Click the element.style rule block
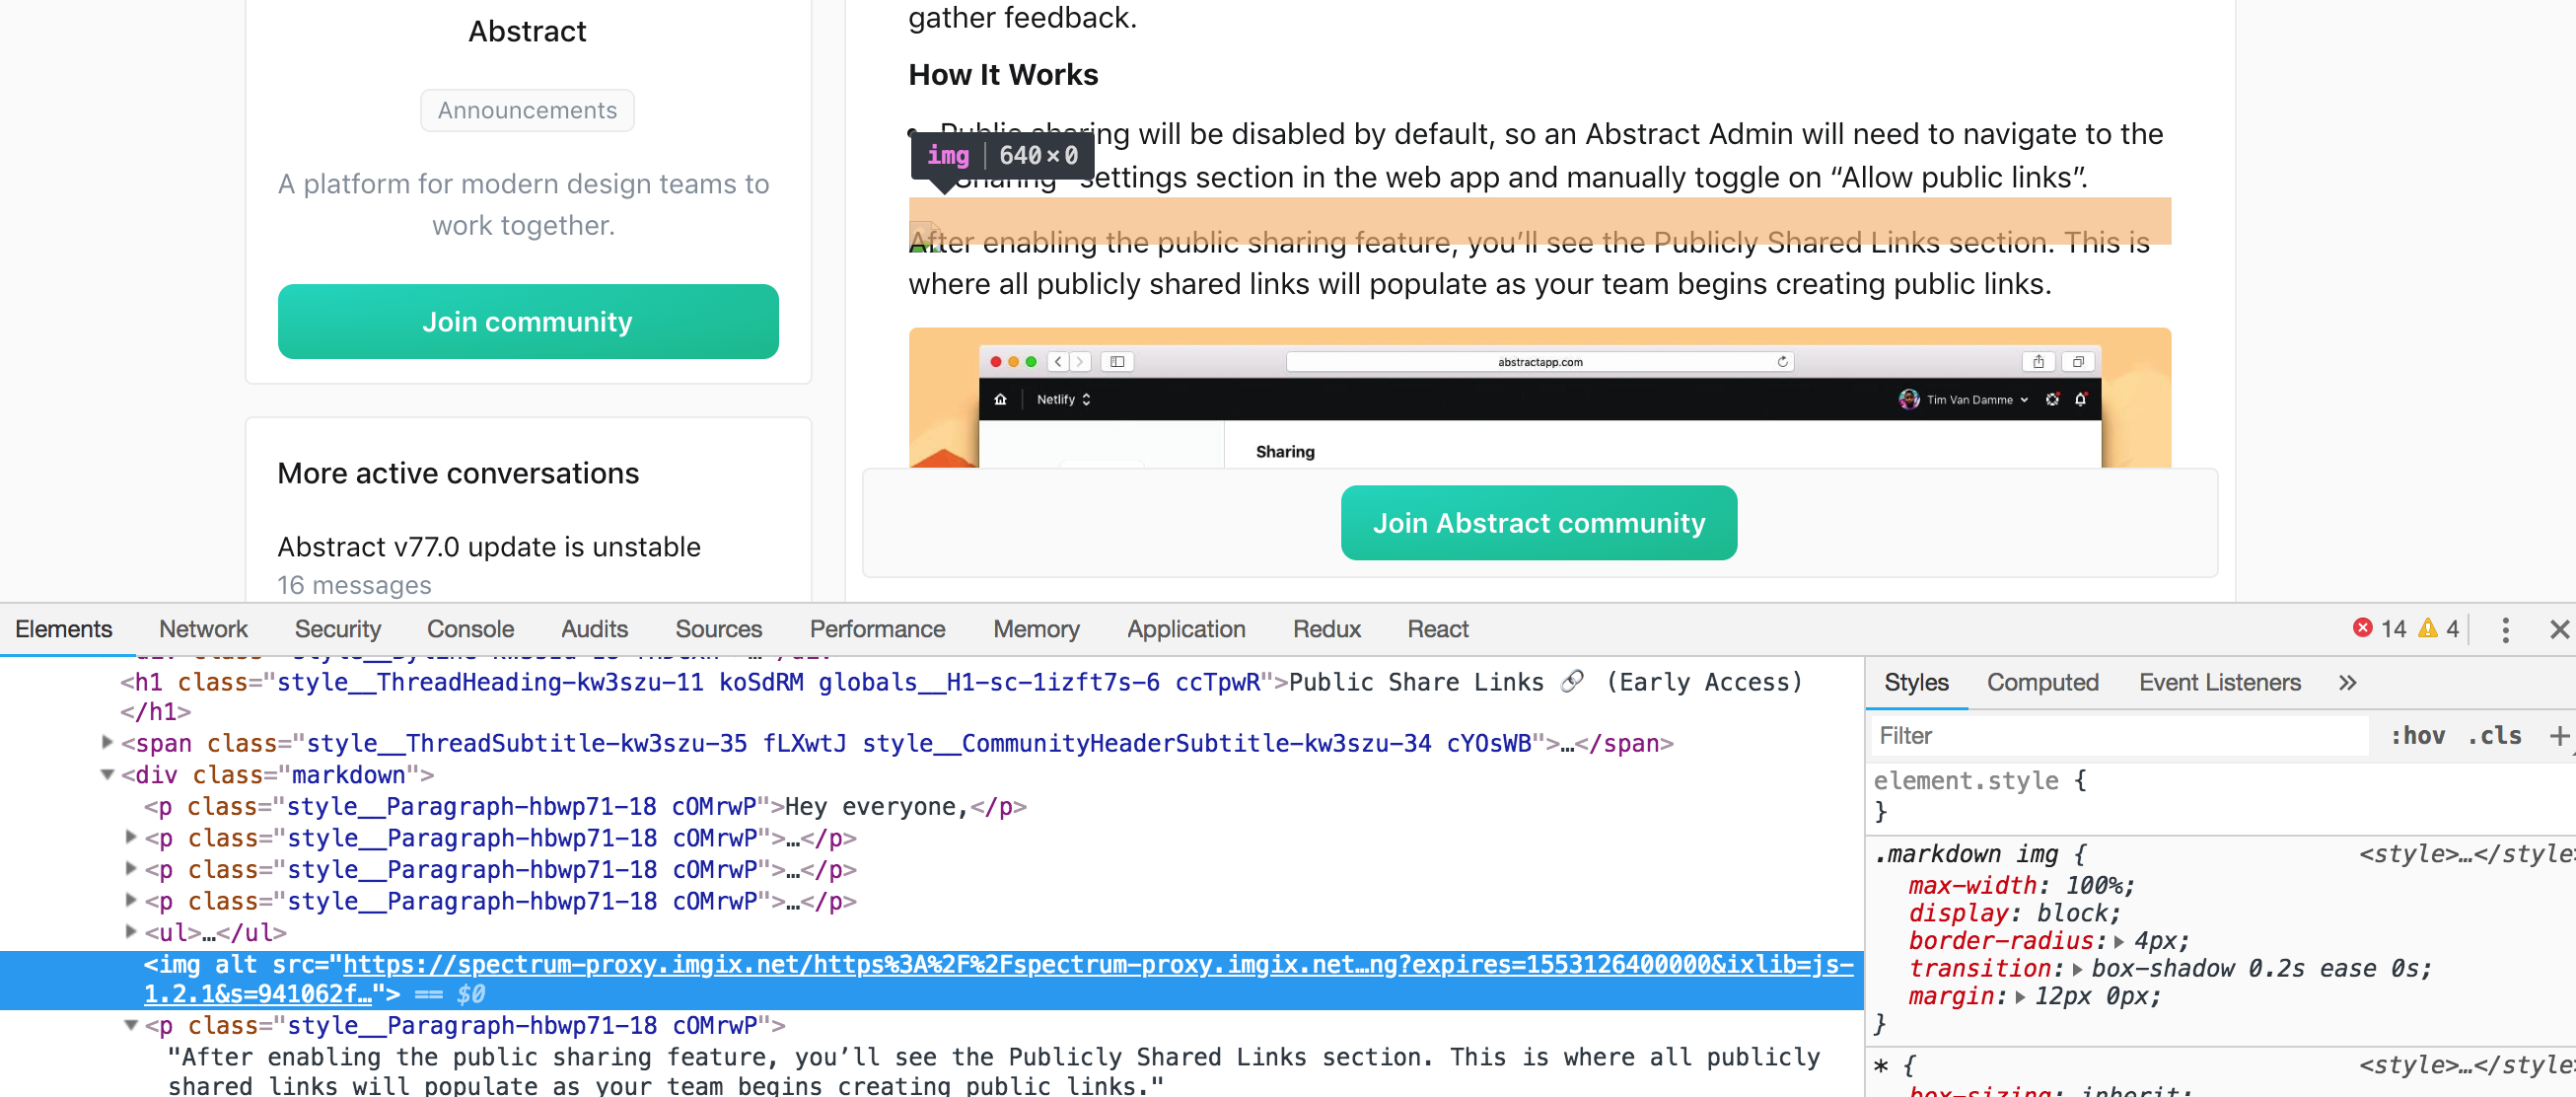2576x1097 pixels. (x=1979, y=795)
